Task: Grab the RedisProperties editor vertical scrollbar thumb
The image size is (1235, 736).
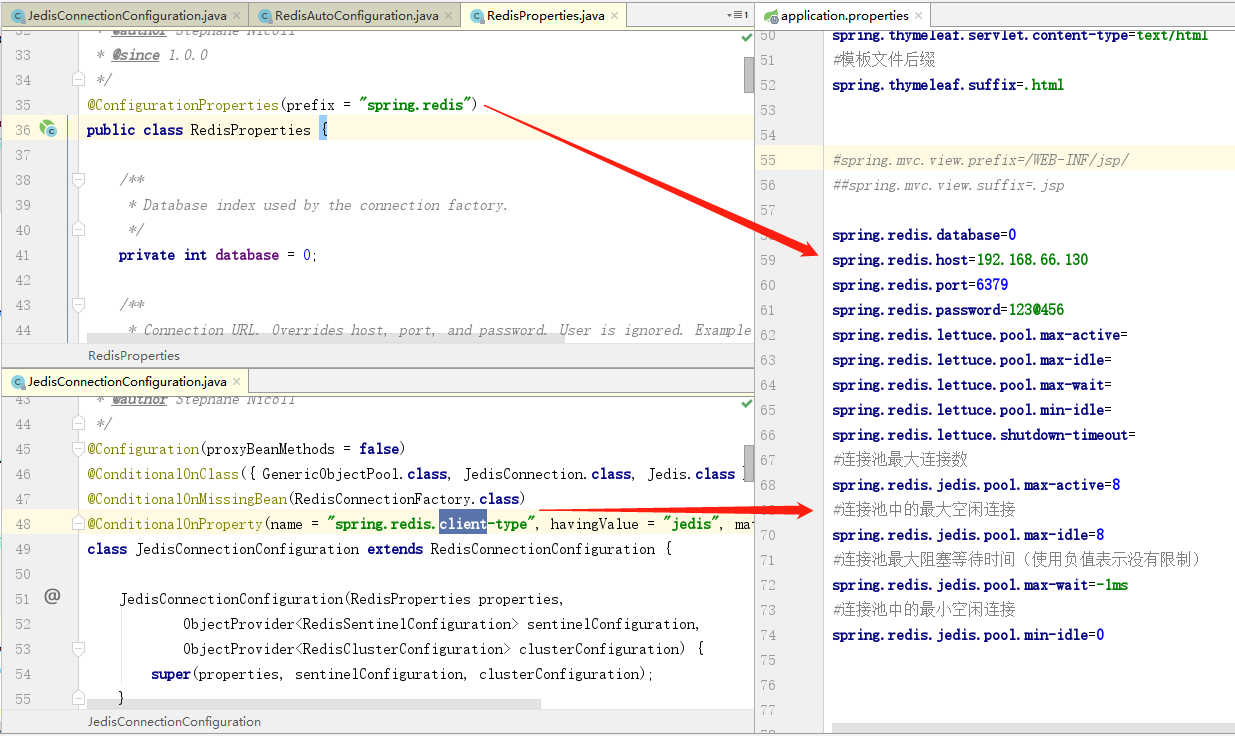Action: click(748, 74)
